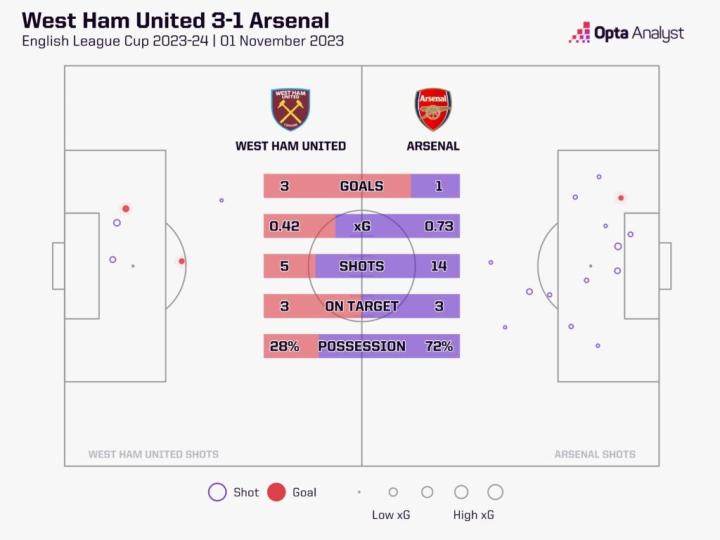The width and height of the screenshot is (720, 540).
Task: Click the smallest xG legend dot
Action: (359, 492)
